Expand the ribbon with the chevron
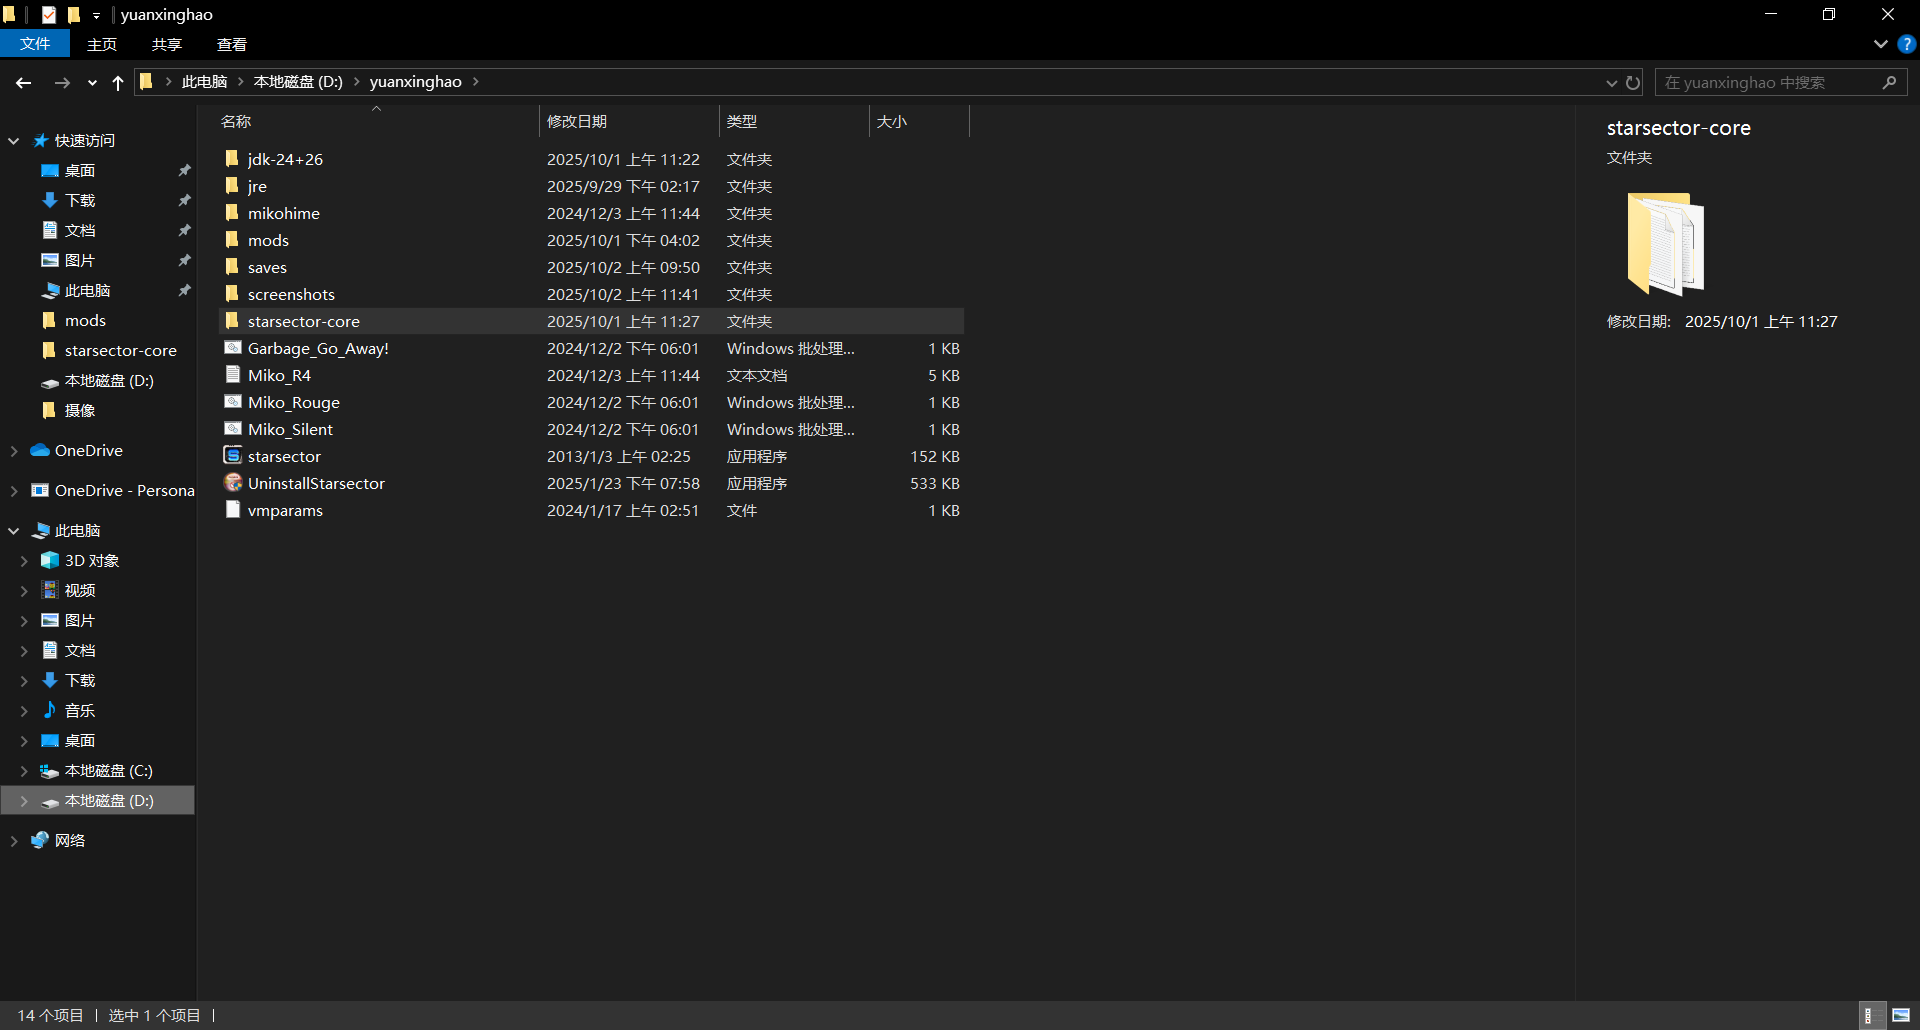This screenshot has width=1920, height=1030. coord(1880,44)
